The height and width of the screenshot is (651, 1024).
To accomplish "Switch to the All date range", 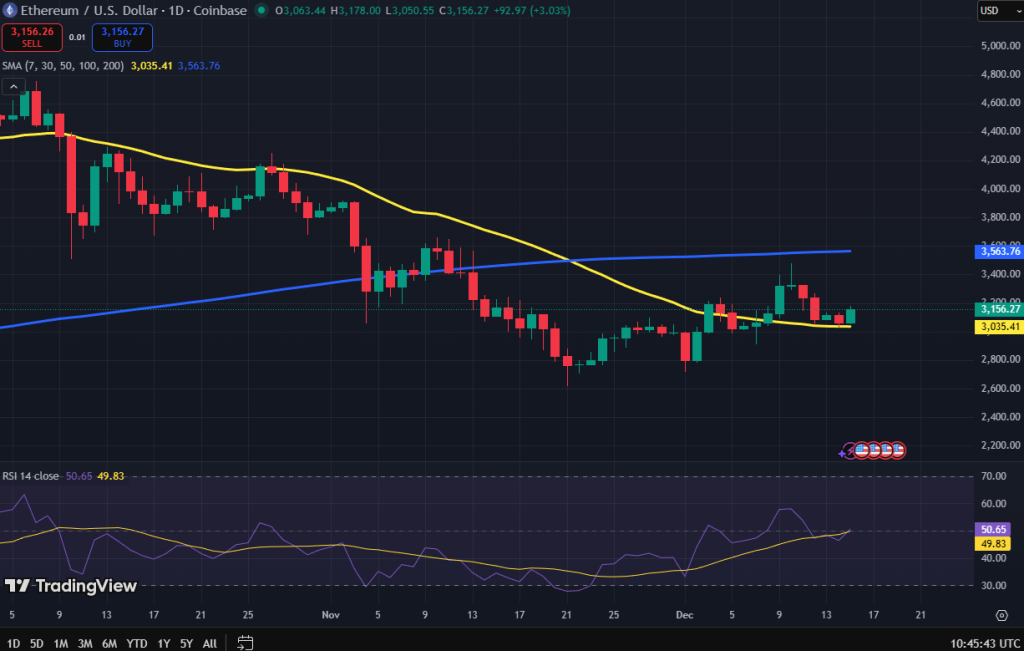I will point(210,643).
